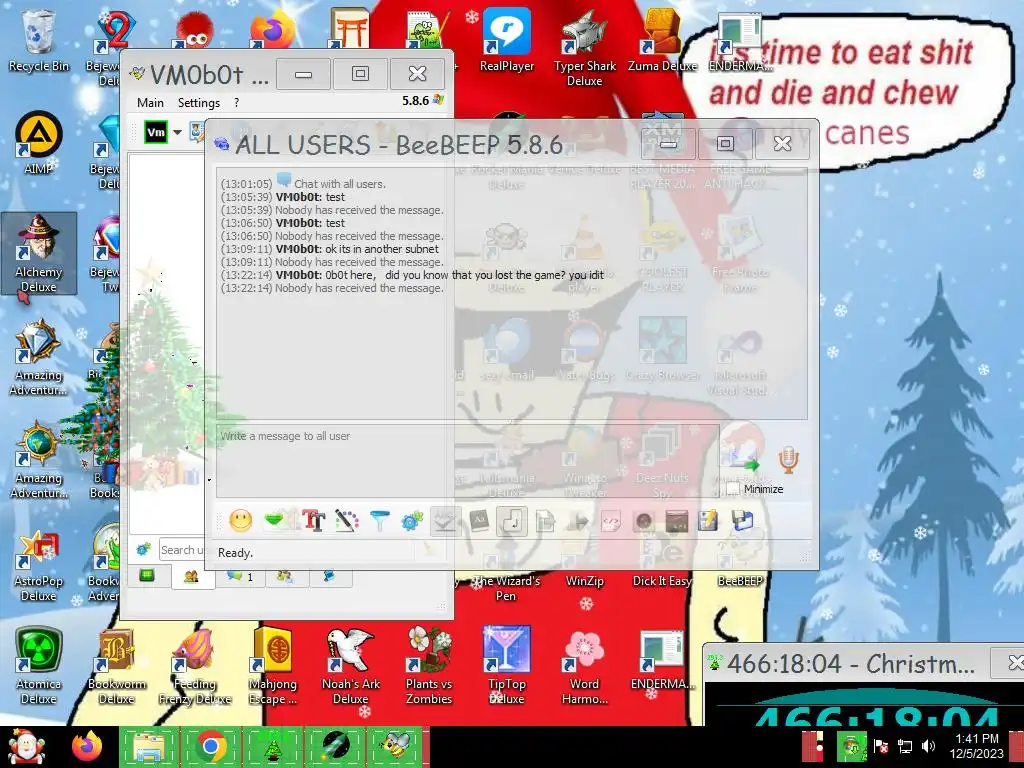The height and width of the screenshot is (768, 1024).
Task: Click the network icon in the system tray
Action: pos(904,746)
